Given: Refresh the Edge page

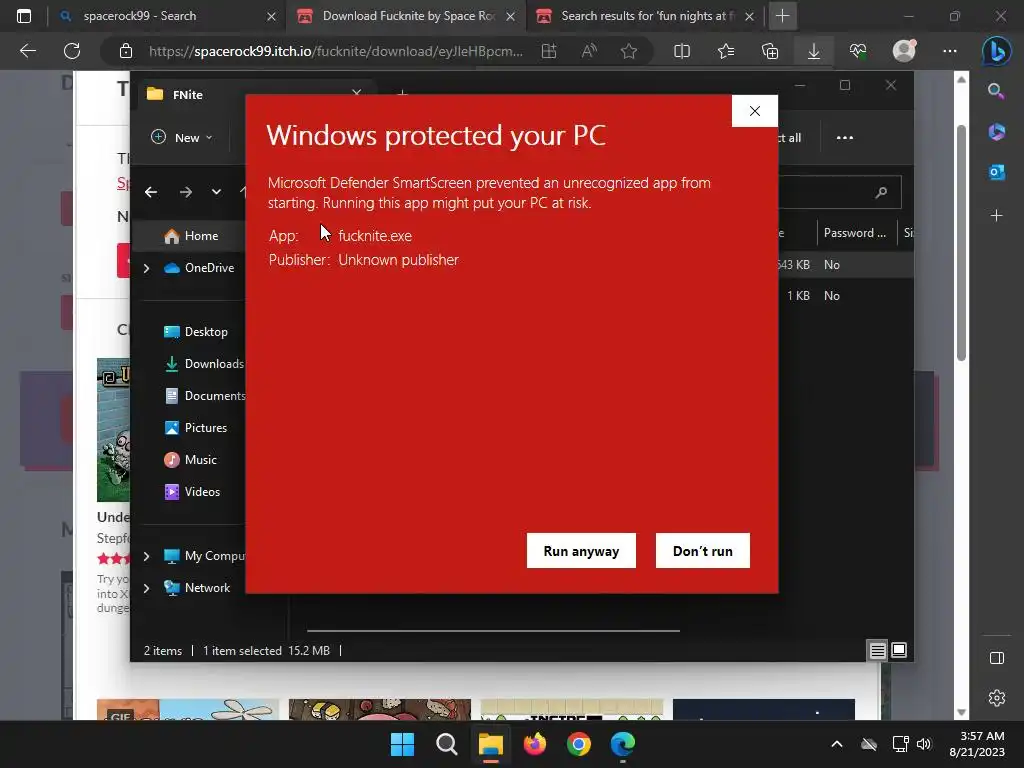Looking at the screenshot, I should 72,51.
